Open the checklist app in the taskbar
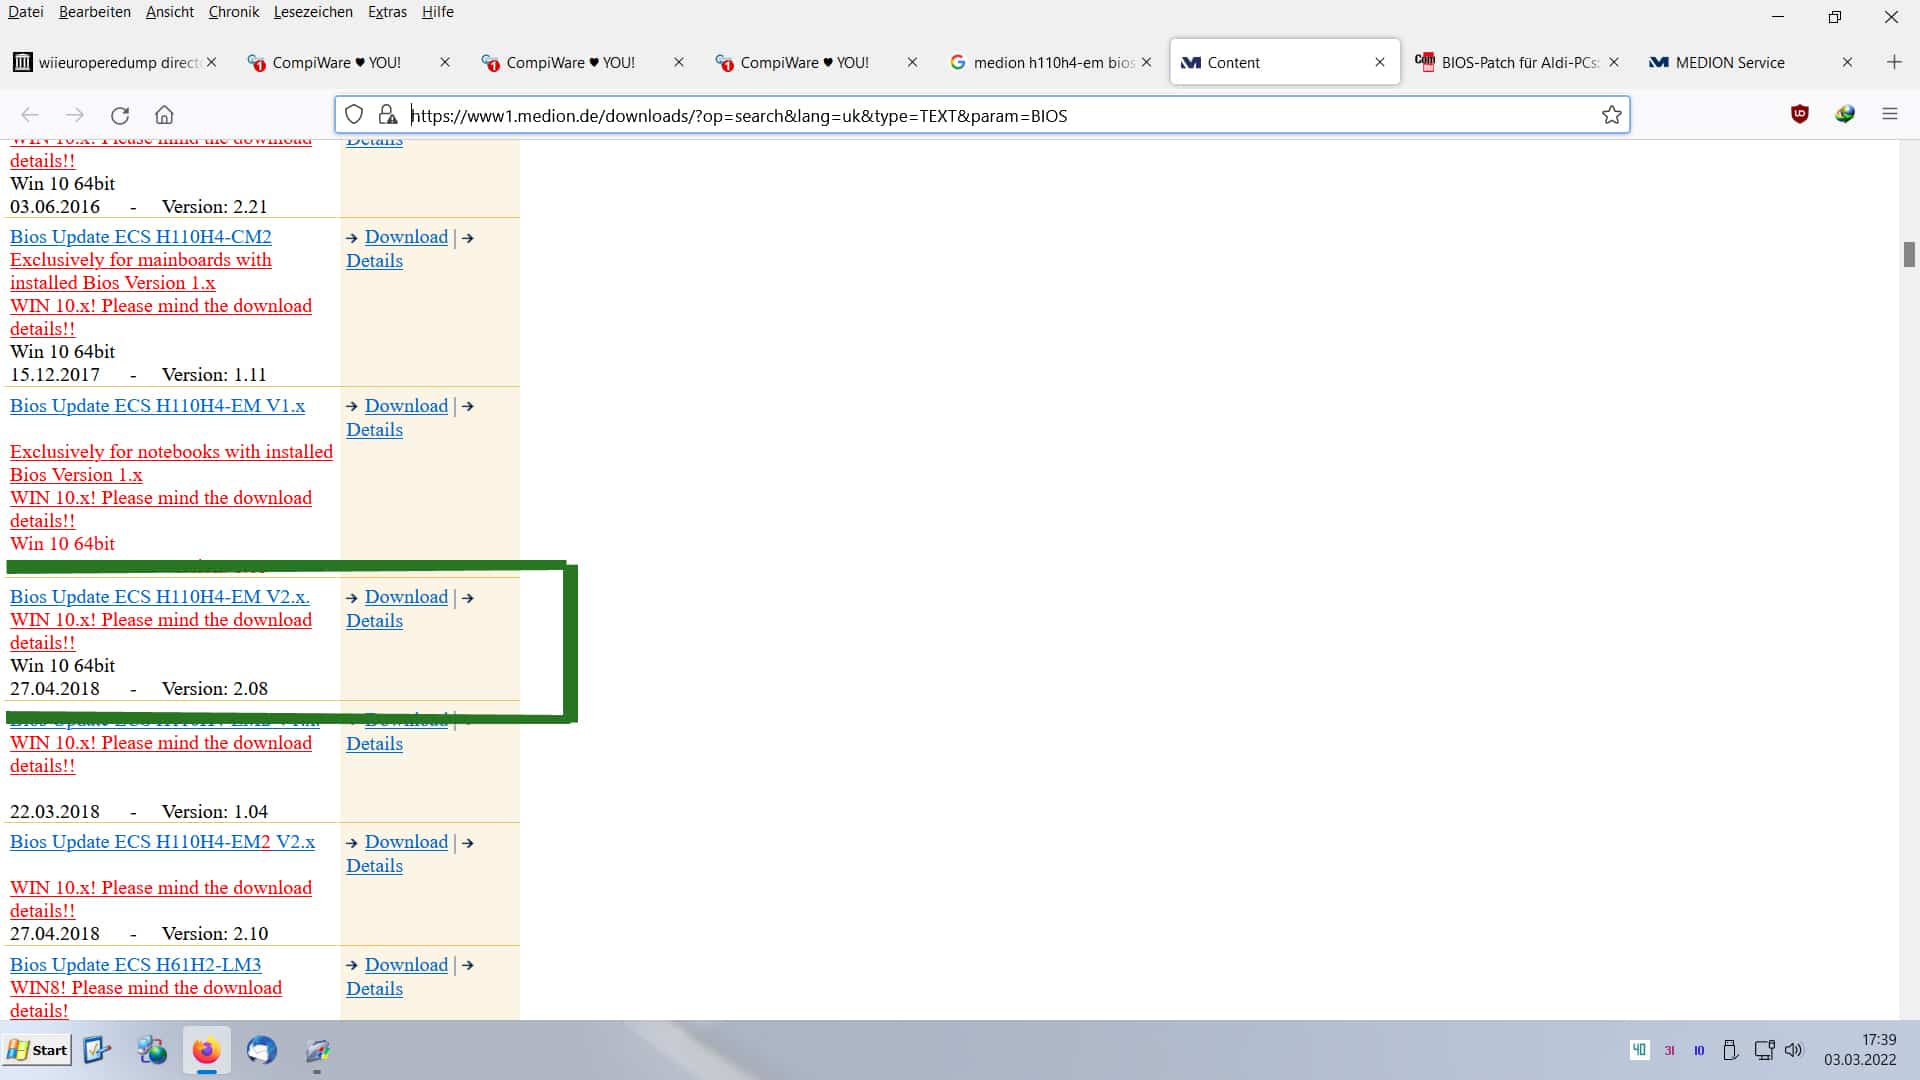 click(x=97, y=1050)
